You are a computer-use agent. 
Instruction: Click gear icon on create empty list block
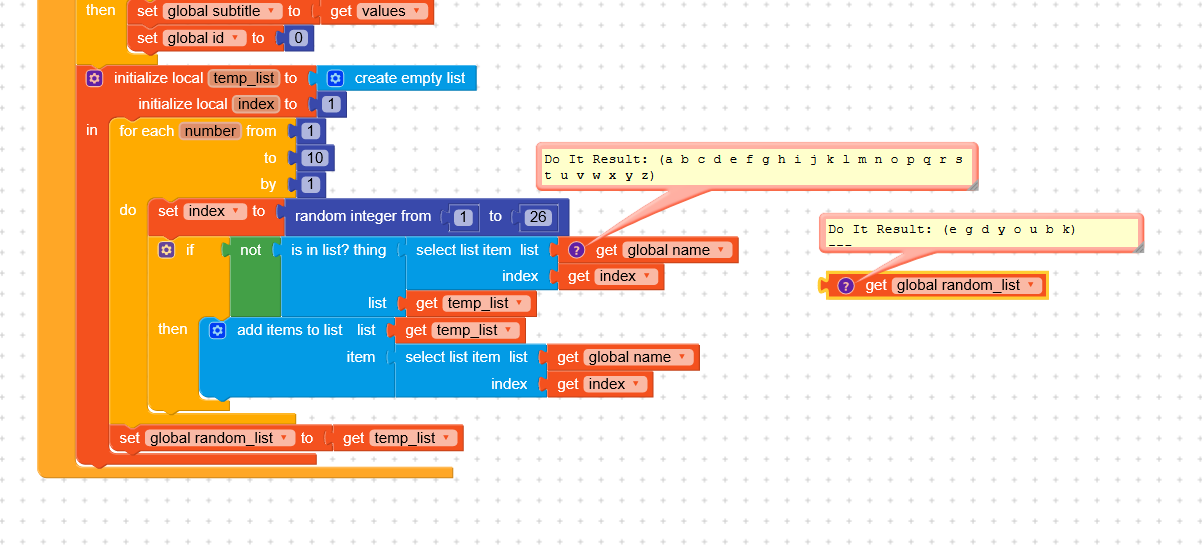336,78
